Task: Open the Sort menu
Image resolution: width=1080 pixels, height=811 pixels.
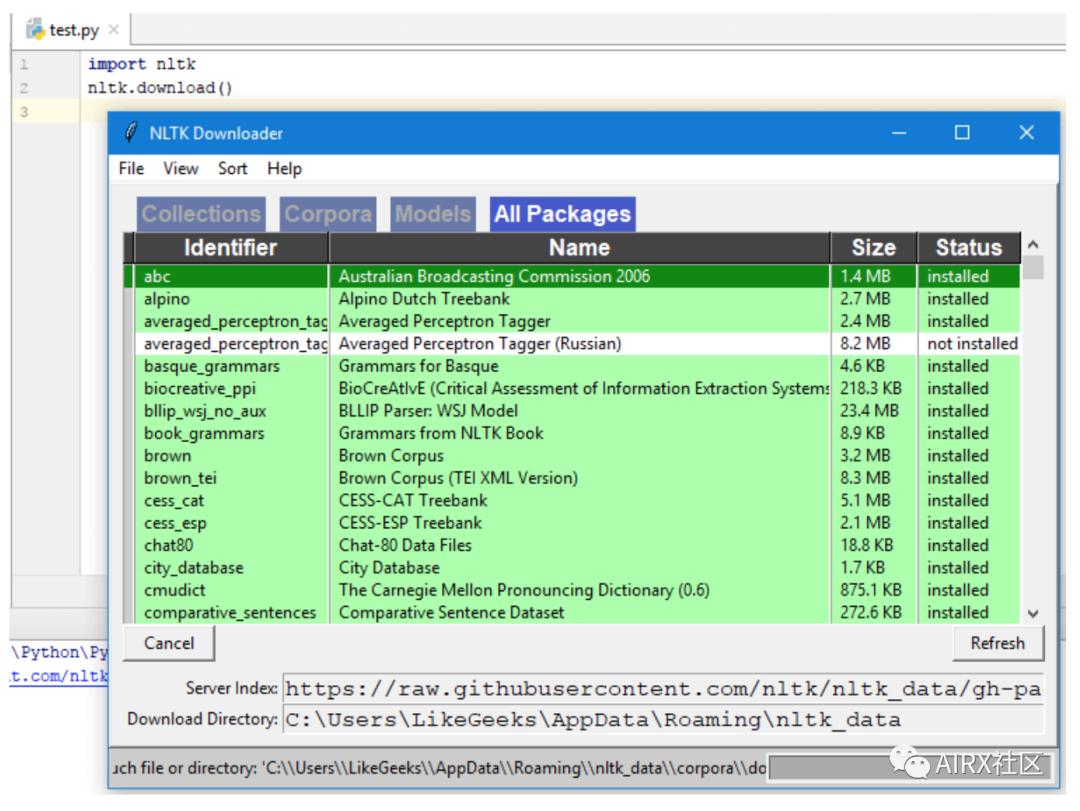Action: click(232, 169)
